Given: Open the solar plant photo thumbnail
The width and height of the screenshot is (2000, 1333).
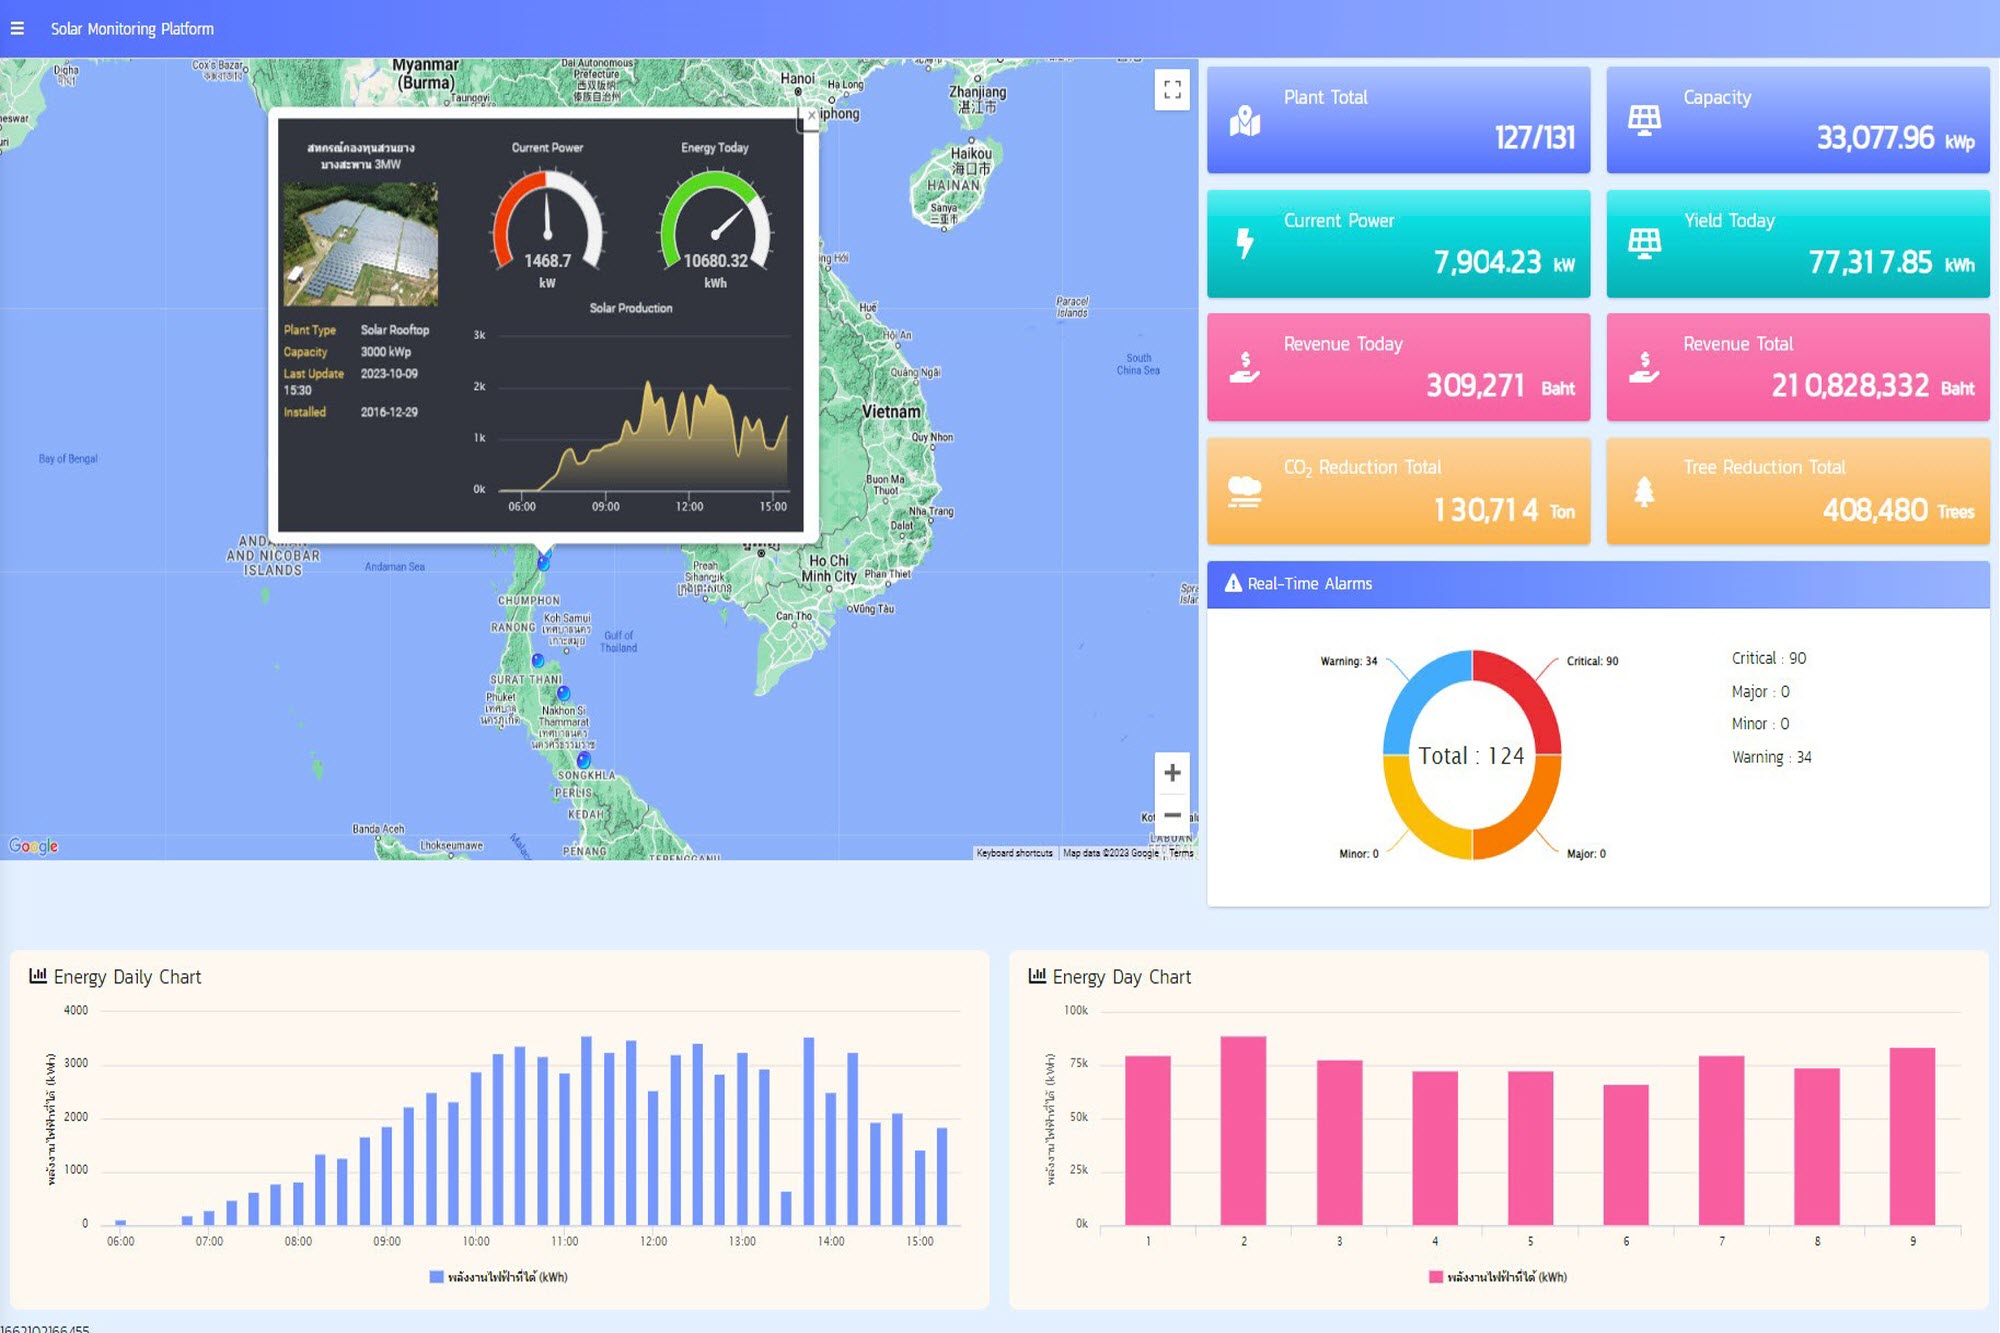Looking at the screenshot, I should pyautogui.click(x=360, y=244).
